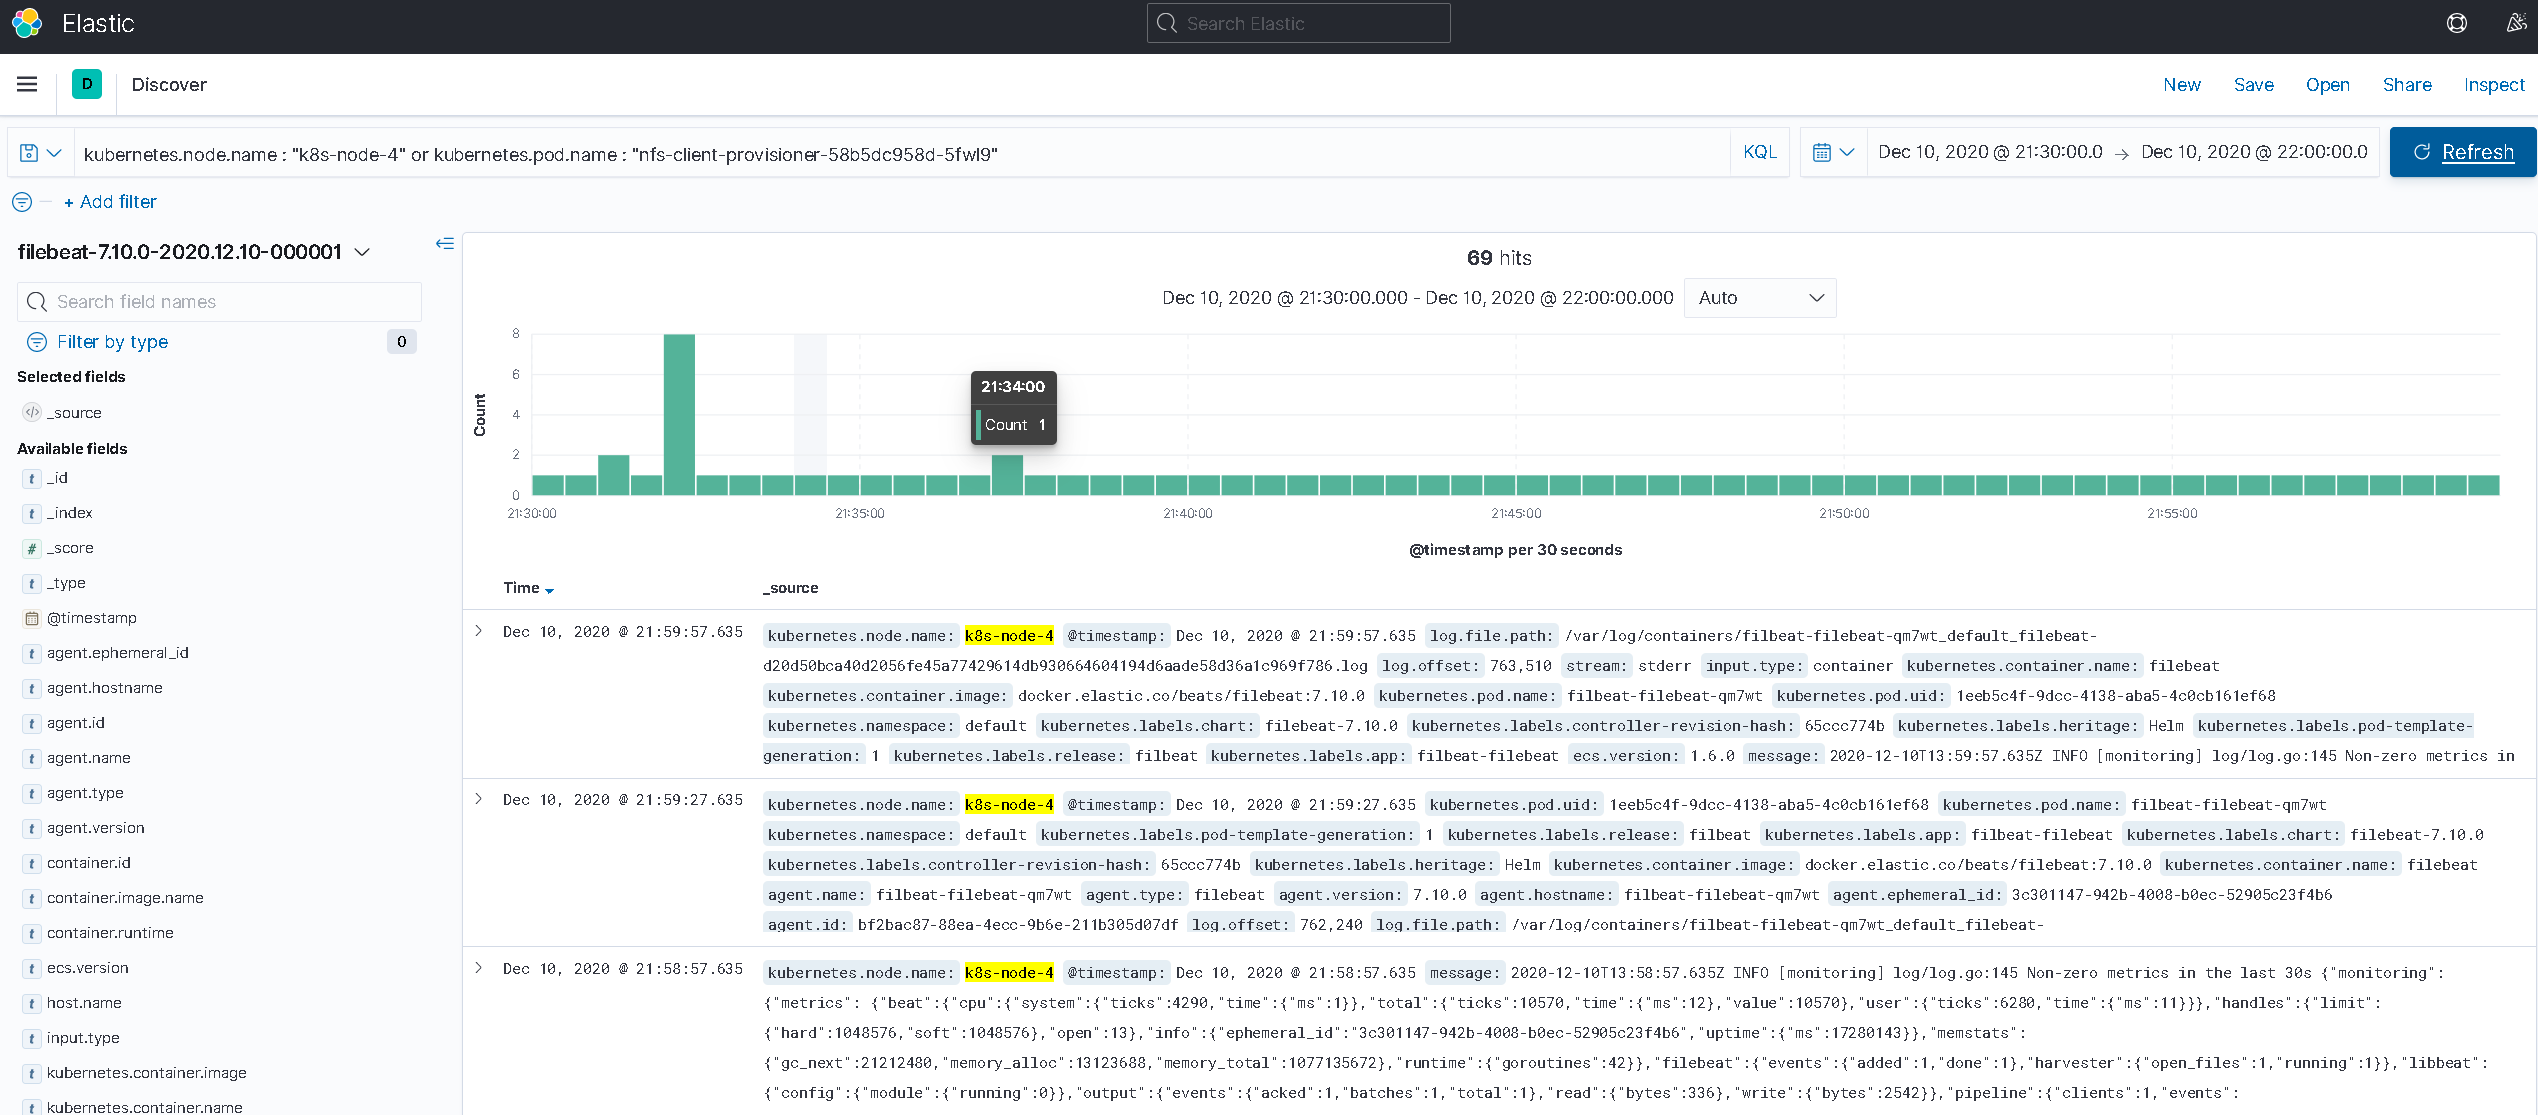Expand the 21:59:27.635 log row
Screen dimensions: 2538x1115
point(479,799)
